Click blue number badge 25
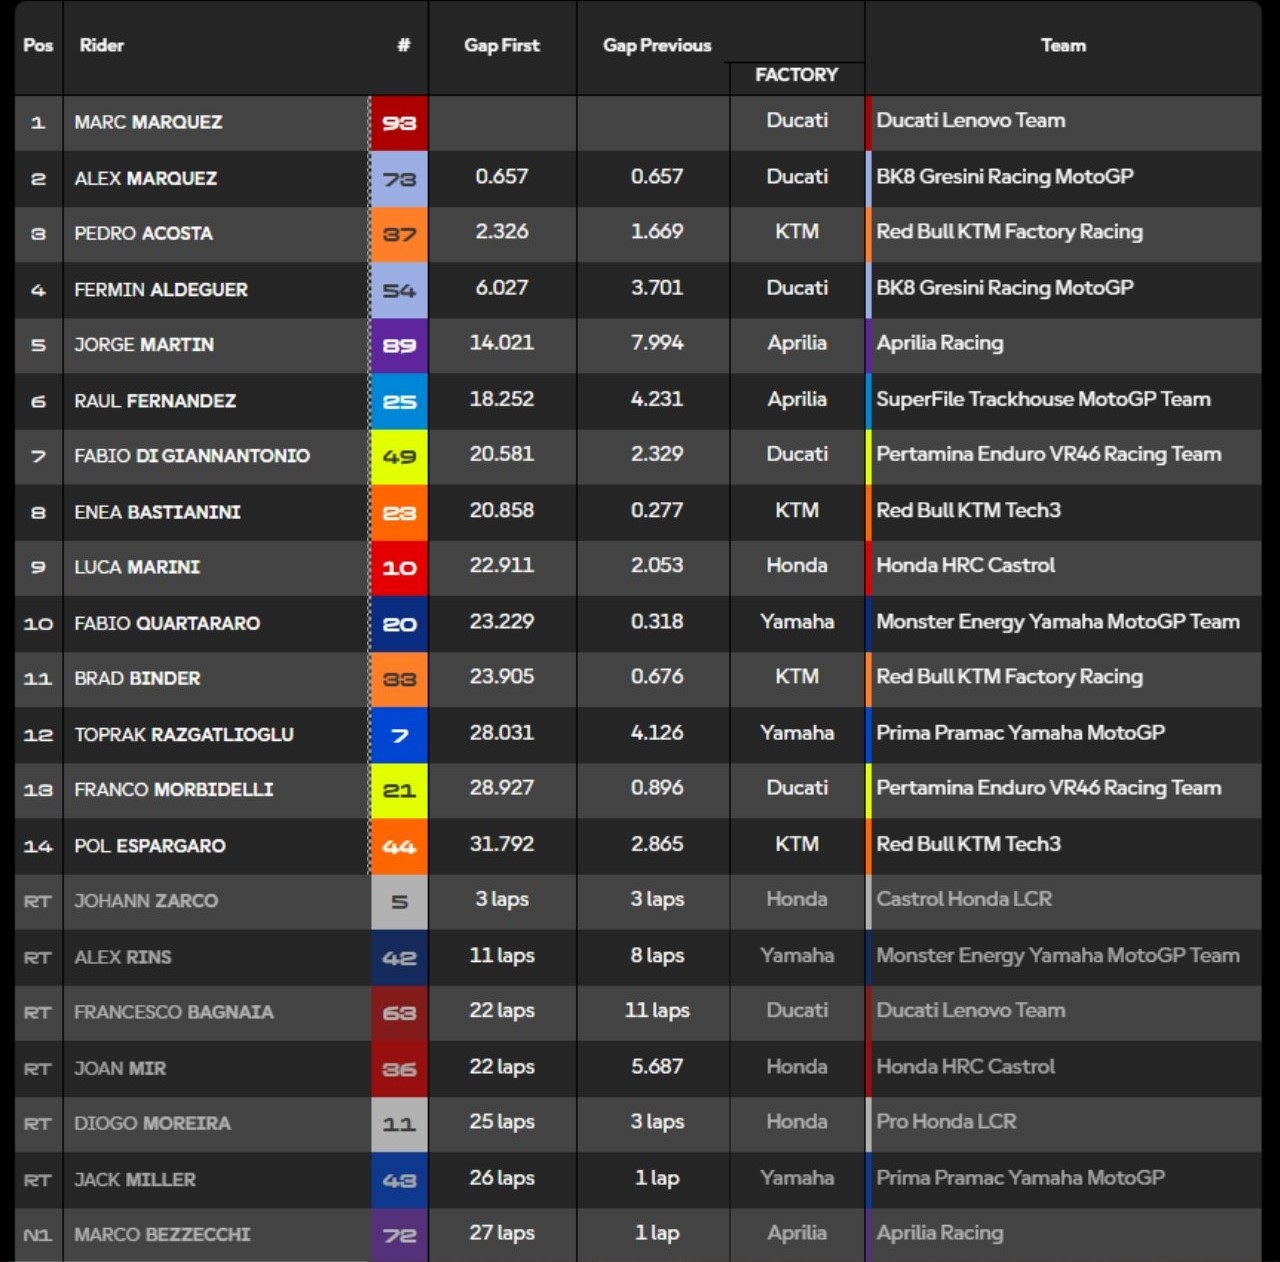This screenshot has height=1262, width=1280. (399, 401)
